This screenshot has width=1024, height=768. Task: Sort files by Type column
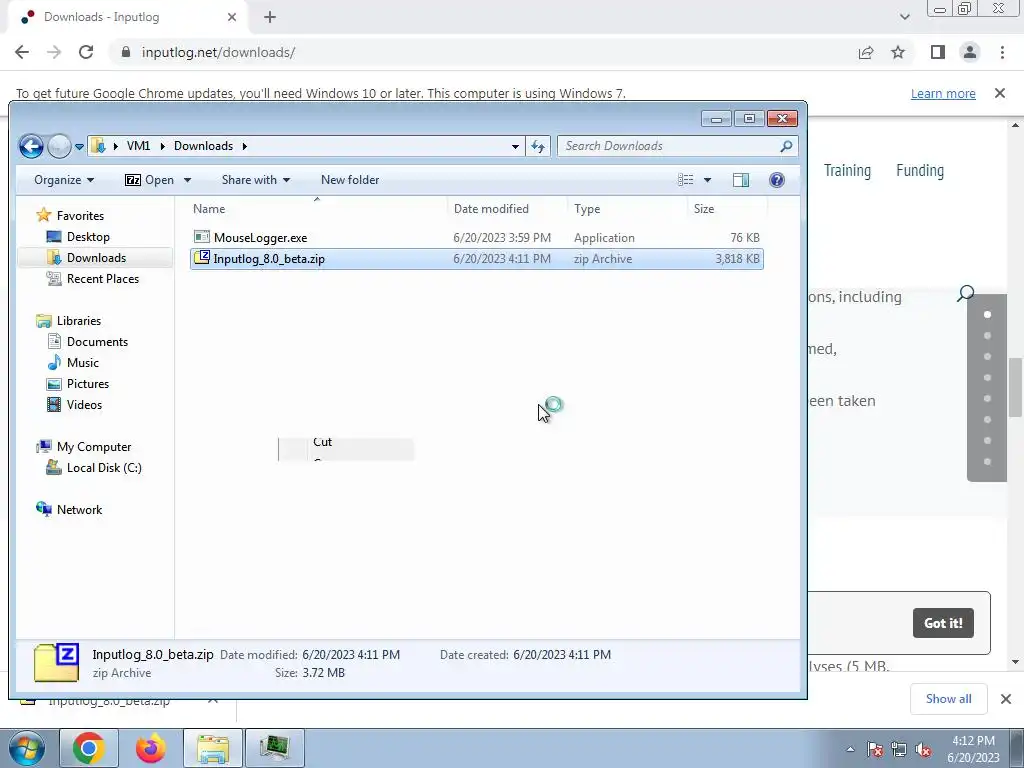point(628,209)
